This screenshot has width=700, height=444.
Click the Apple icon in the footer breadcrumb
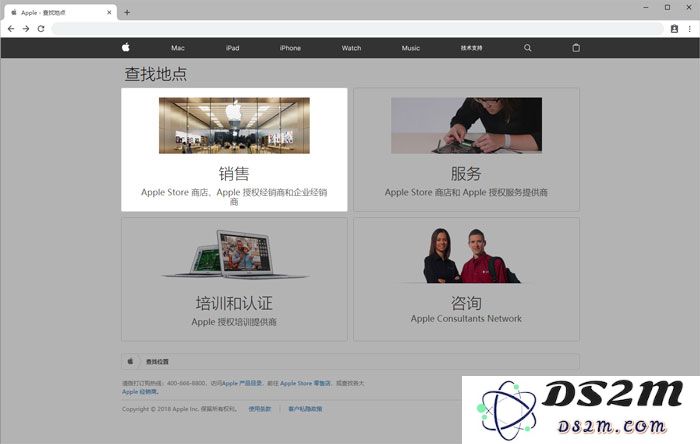(130, 361)
